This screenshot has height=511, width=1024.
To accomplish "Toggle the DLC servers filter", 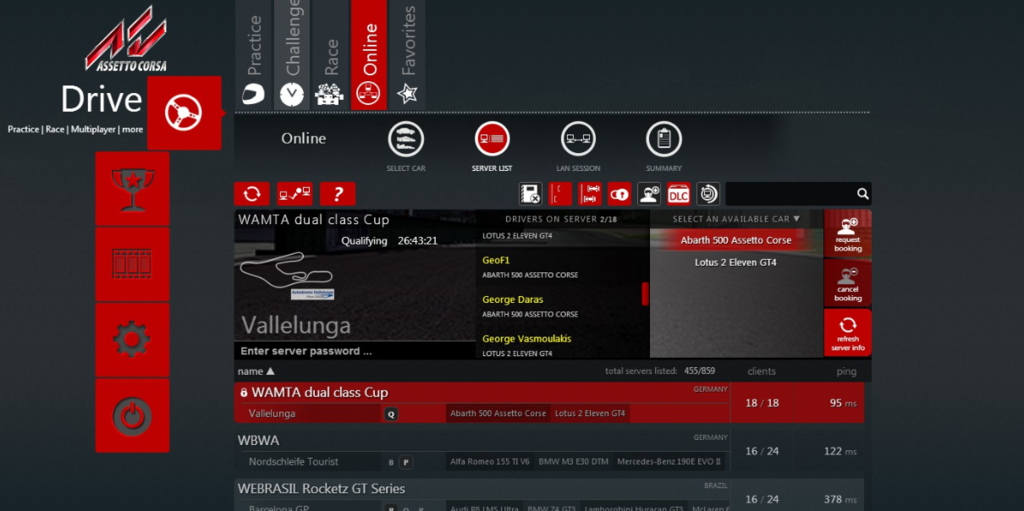I will (678, 194).
